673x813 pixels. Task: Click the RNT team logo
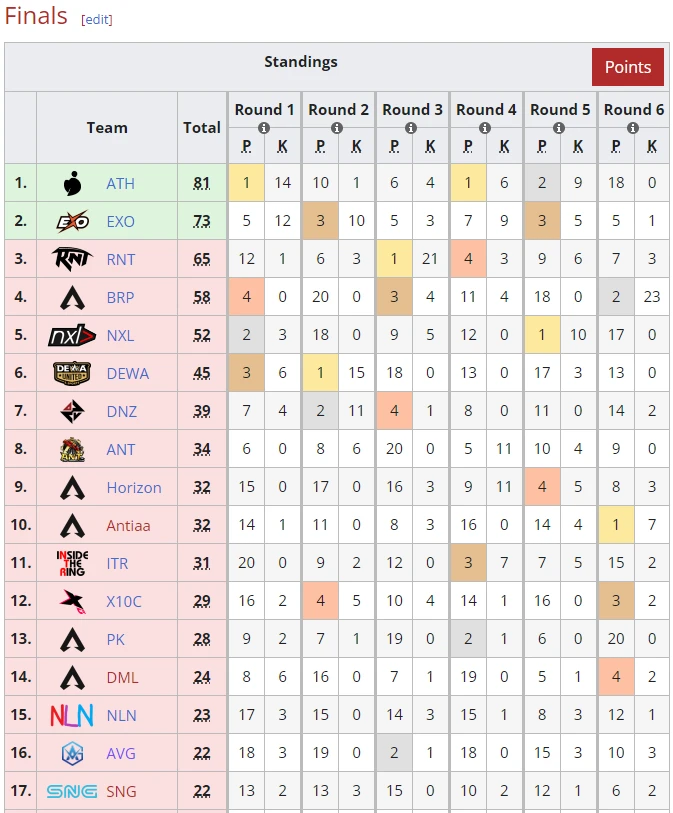[72, 260]
